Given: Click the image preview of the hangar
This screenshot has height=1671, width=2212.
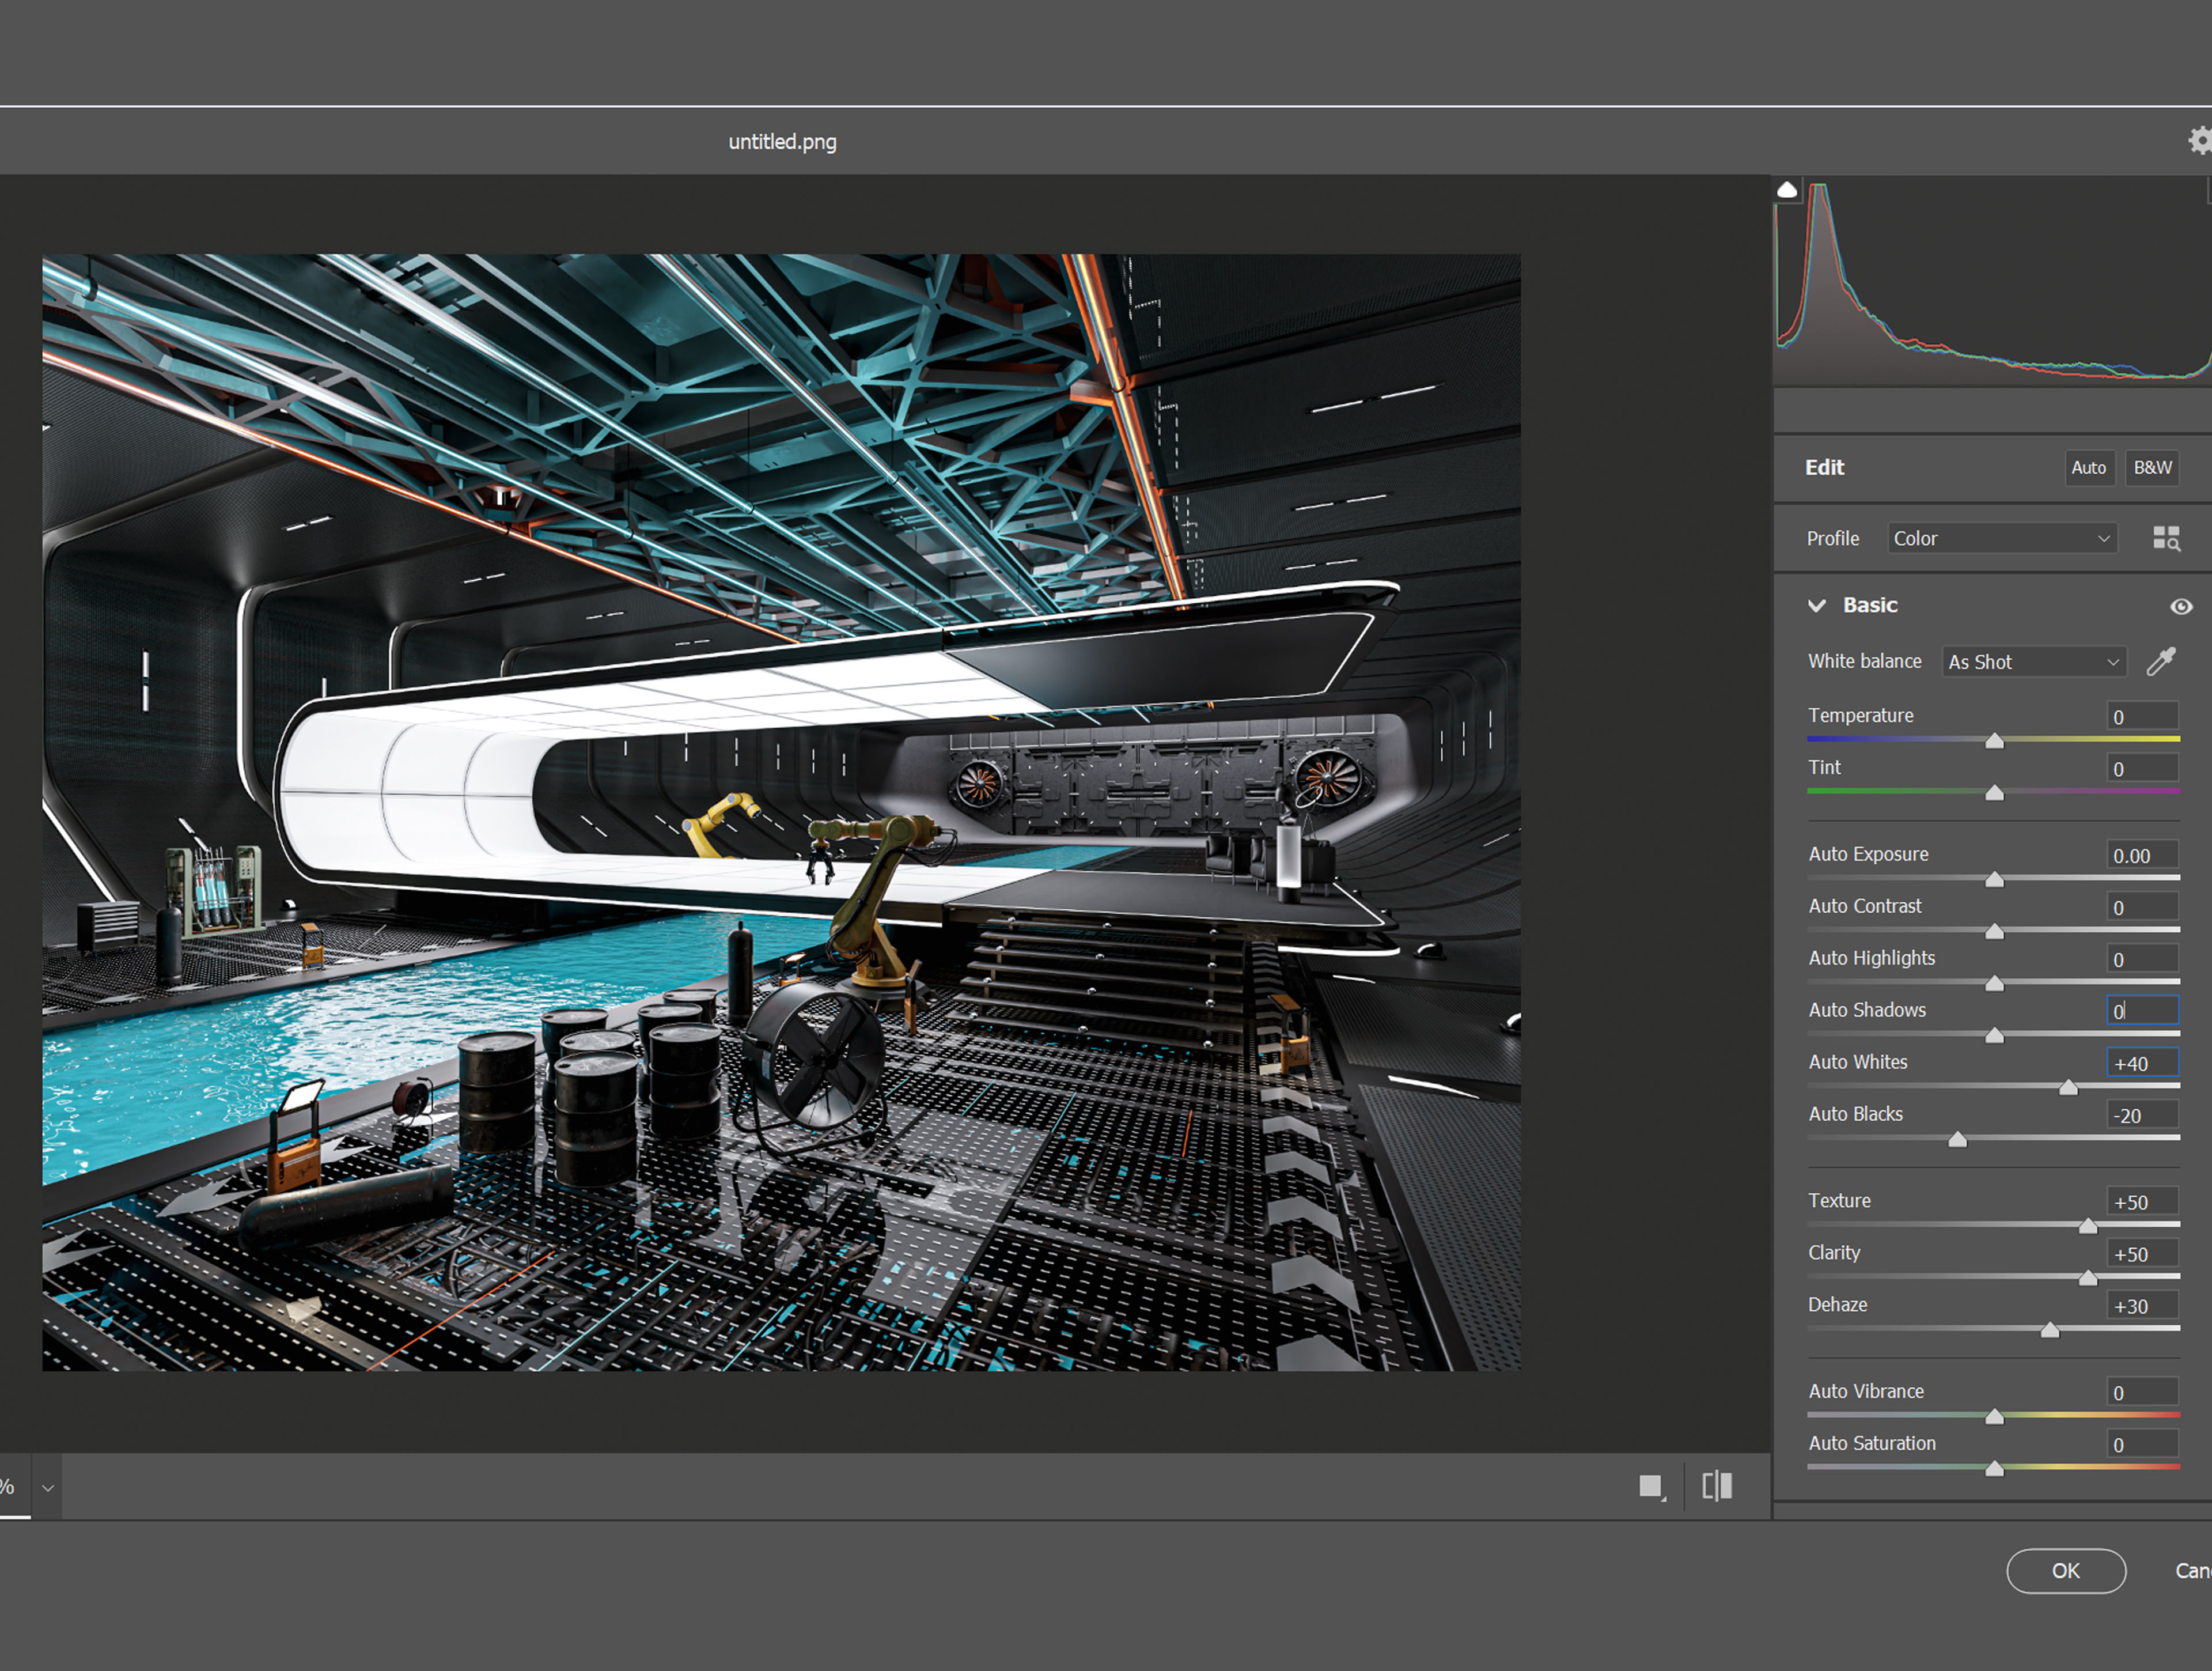Looking at the screenshot, I should click(x=781, y=812).
